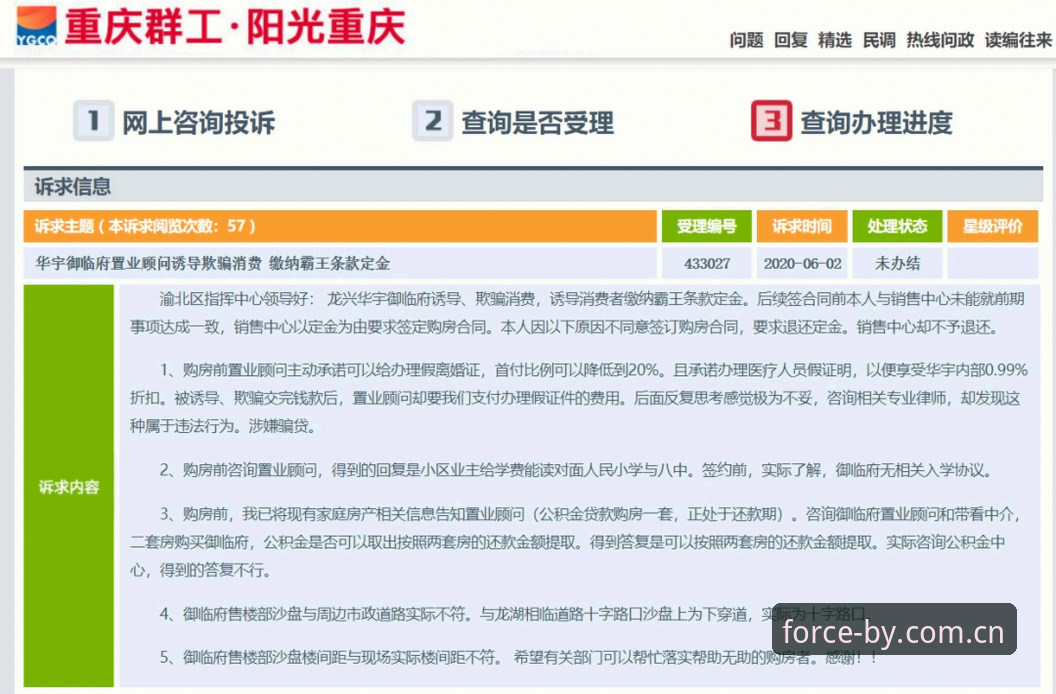Click the 诉求时间 column header

coord(802,226)
